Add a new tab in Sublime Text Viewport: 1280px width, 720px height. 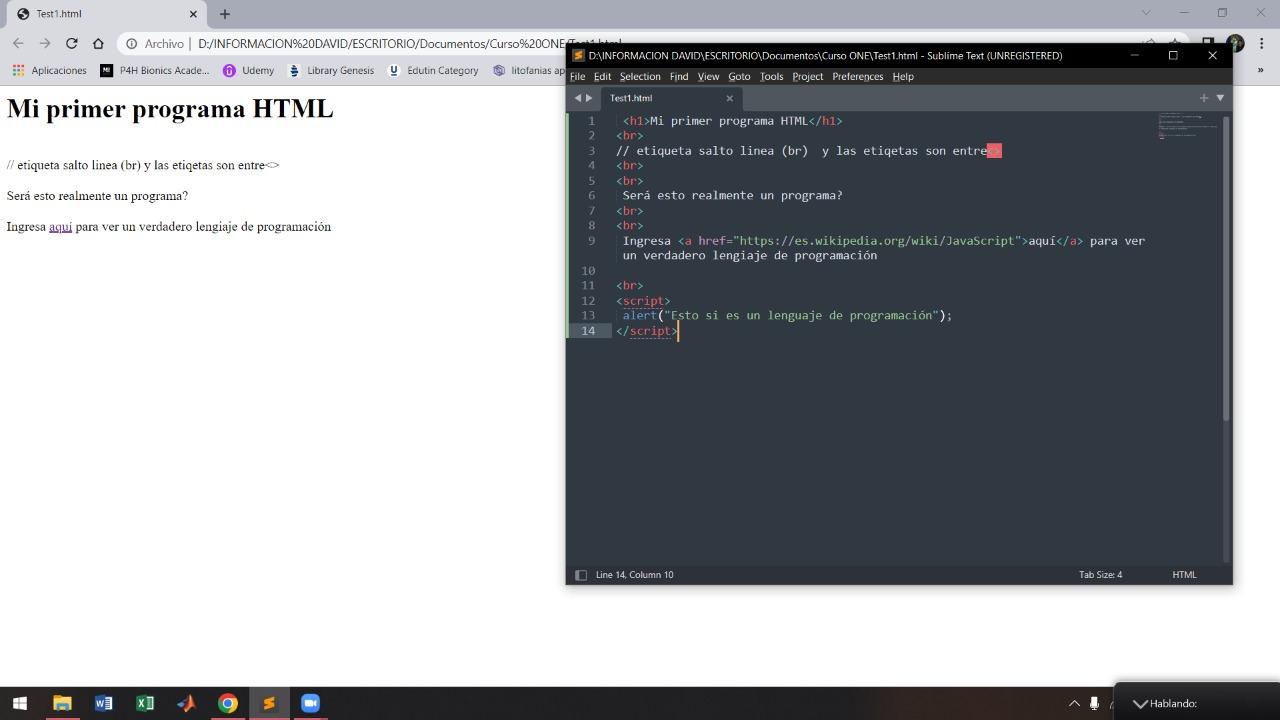(1204, 98)
